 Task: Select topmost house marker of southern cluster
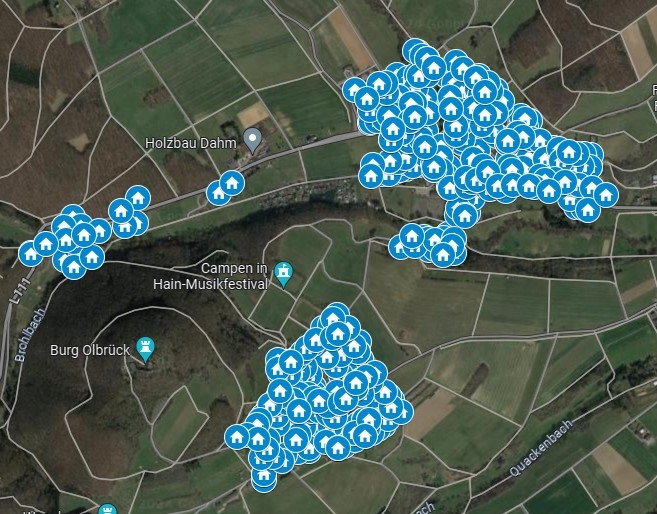(334, 317)
